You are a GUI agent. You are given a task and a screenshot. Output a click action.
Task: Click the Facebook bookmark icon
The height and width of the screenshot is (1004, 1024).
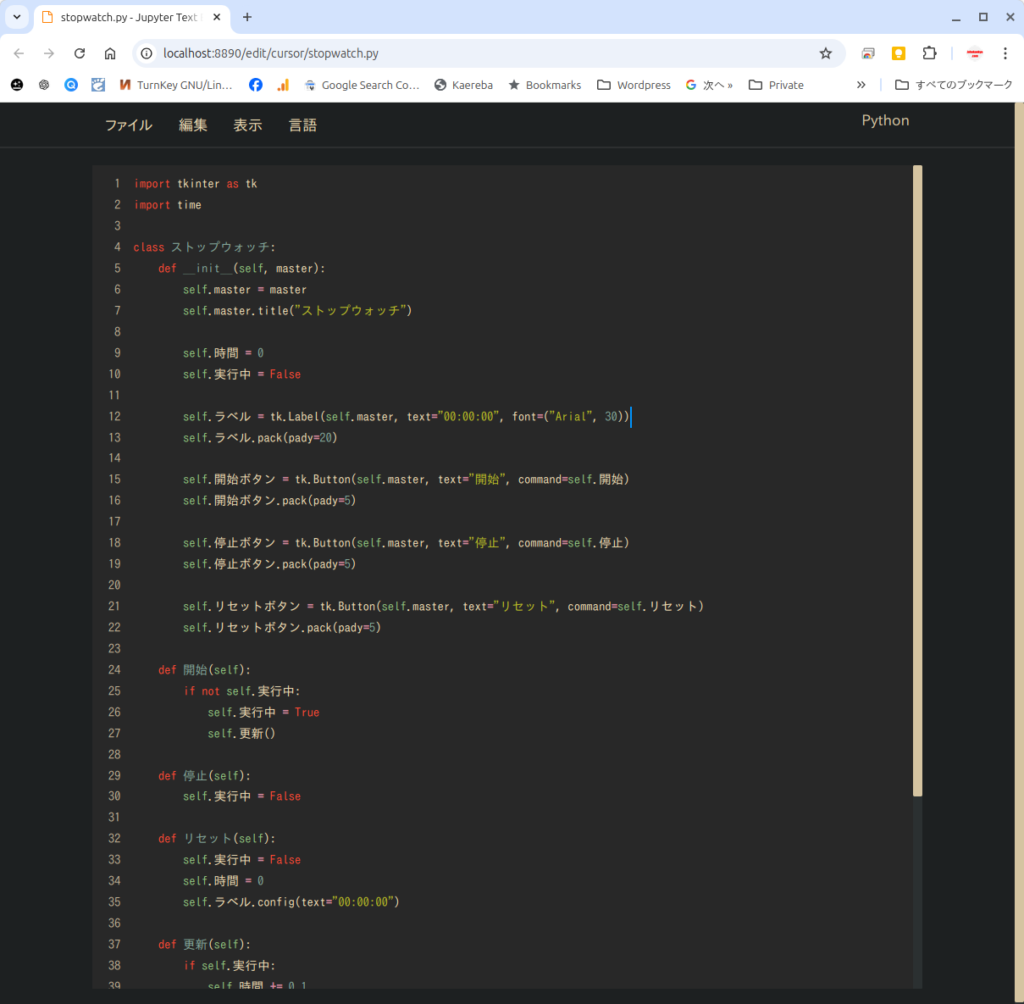pos(256,85)
